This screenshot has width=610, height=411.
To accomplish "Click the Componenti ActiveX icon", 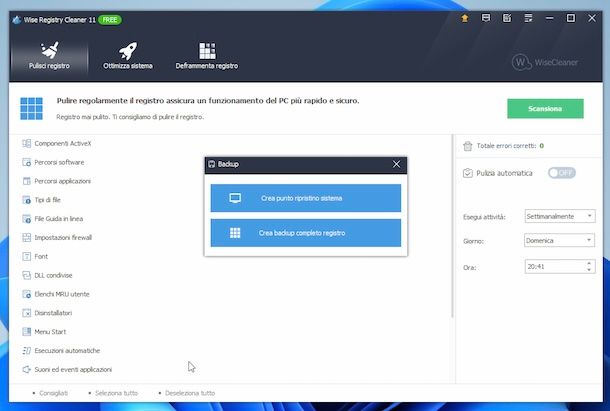I will point(26,143).
